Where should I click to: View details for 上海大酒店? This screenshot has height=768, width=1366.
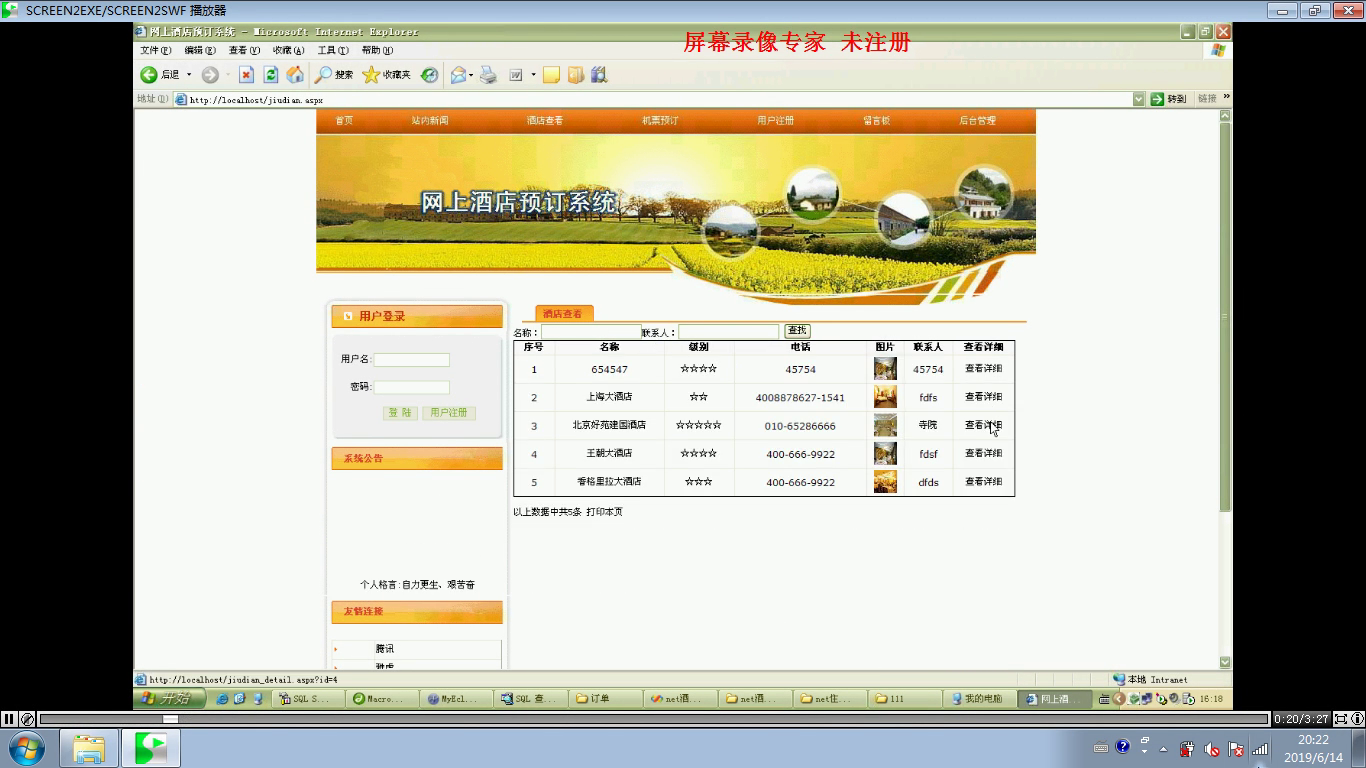[983, 397]
